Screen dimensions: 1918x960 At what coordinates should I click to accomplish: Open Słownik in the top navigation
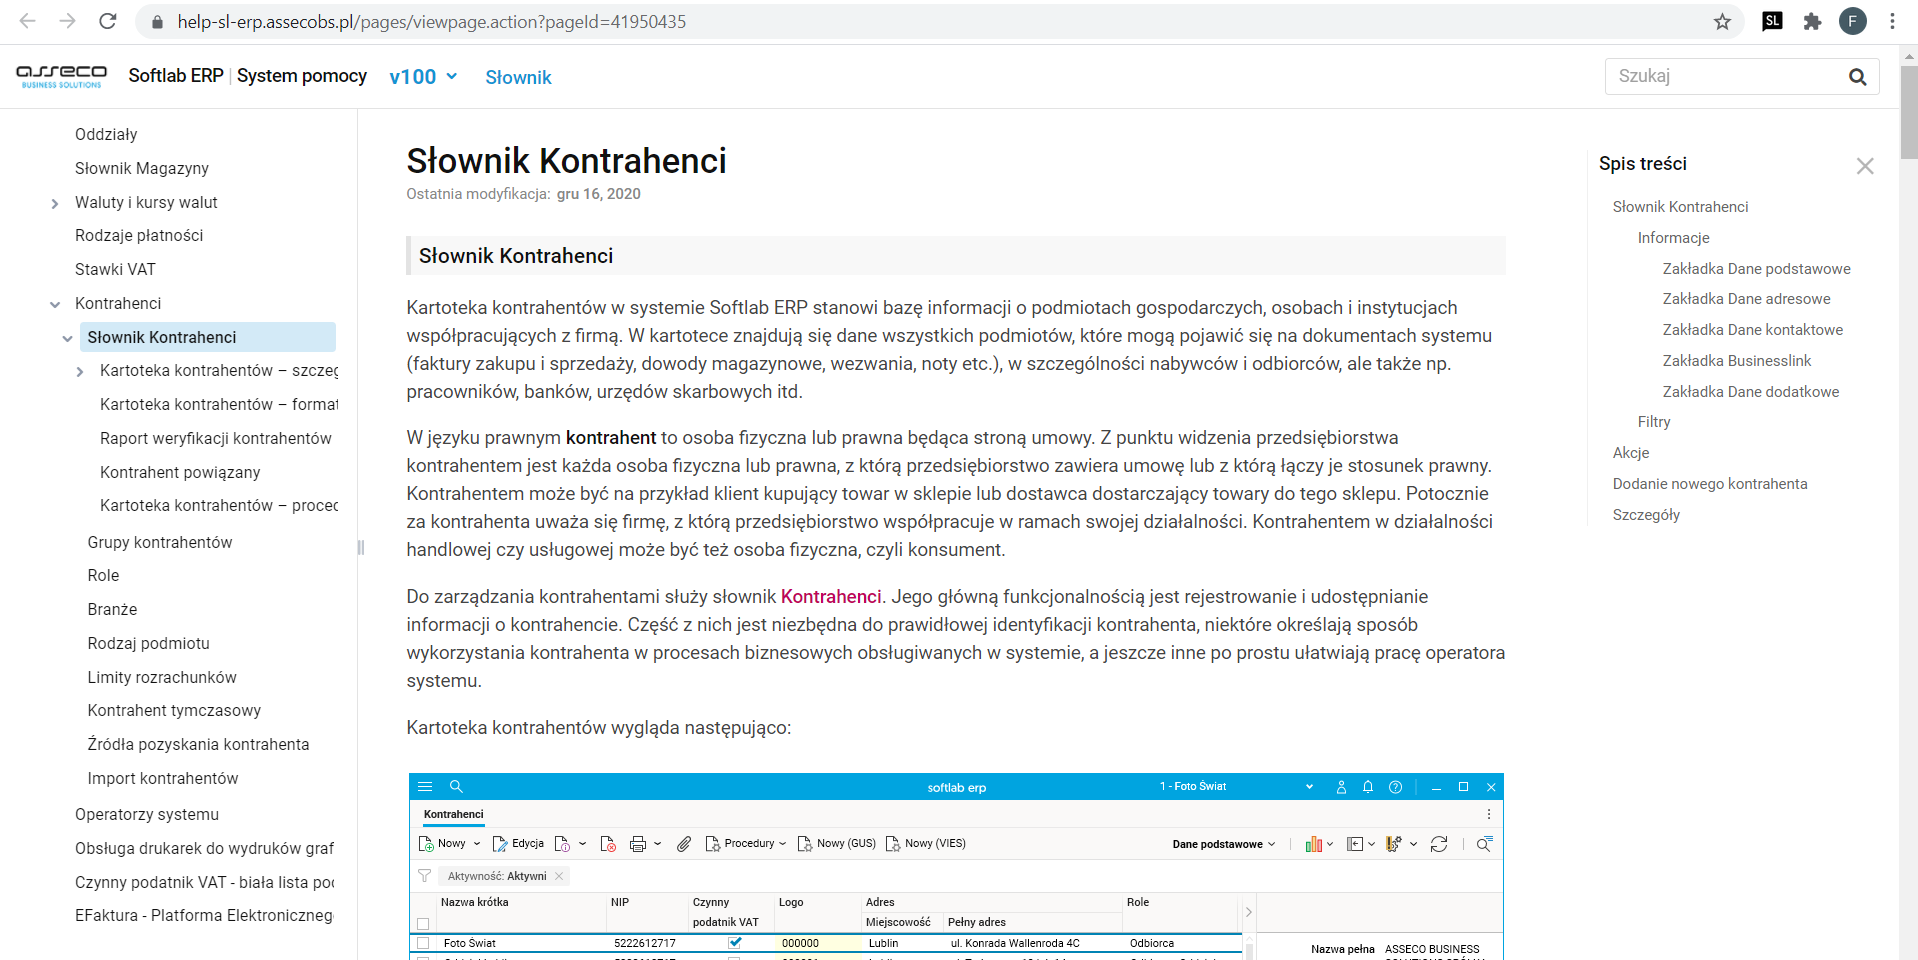pos(518,78)
